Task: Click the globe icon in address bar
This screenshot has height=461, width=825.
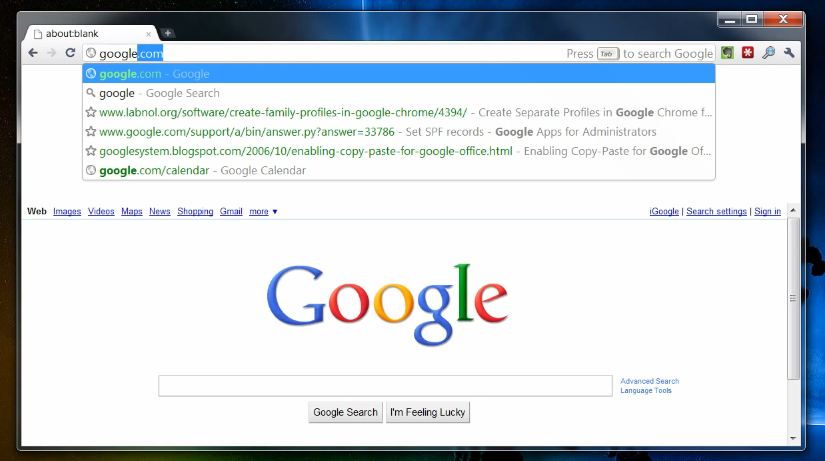Action: pyautogui.click(x=91, y=53)
